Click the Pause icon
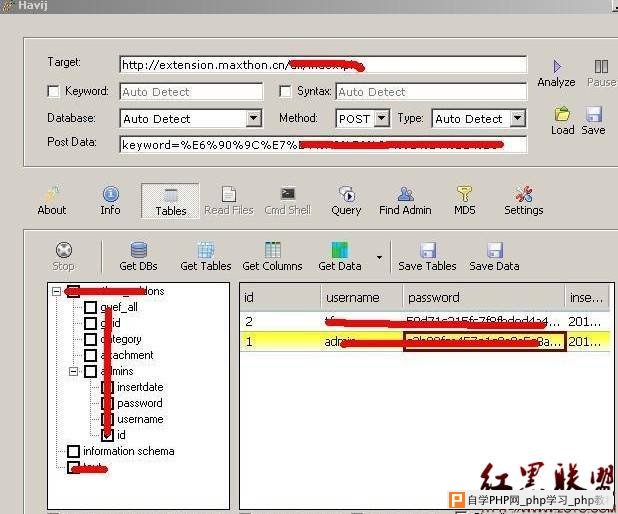This screenshot has width=618, height=514. tap(601, 67)
